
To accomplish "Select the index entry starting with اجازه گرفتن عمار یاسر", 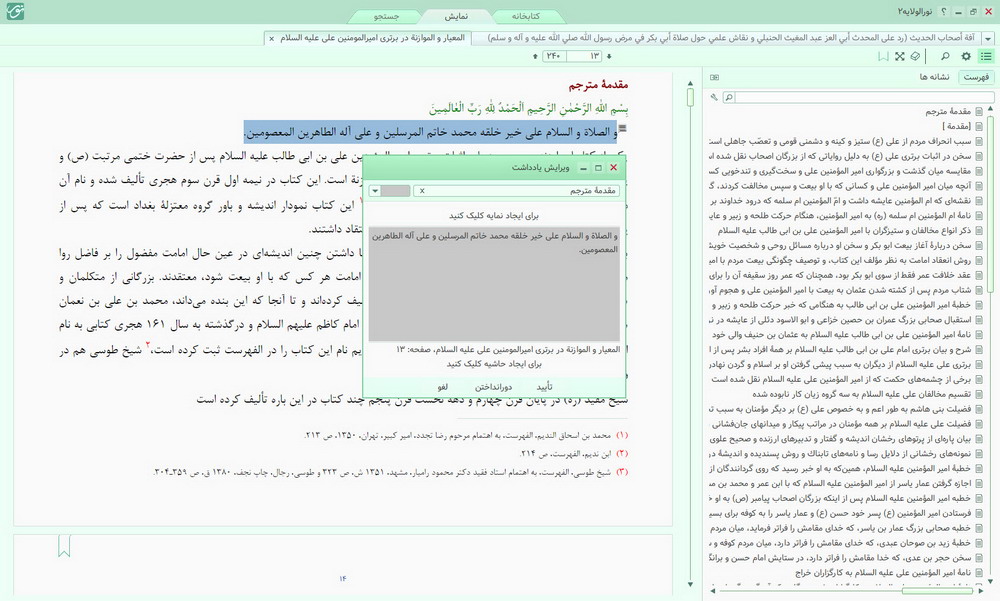I will pos(841,484).
